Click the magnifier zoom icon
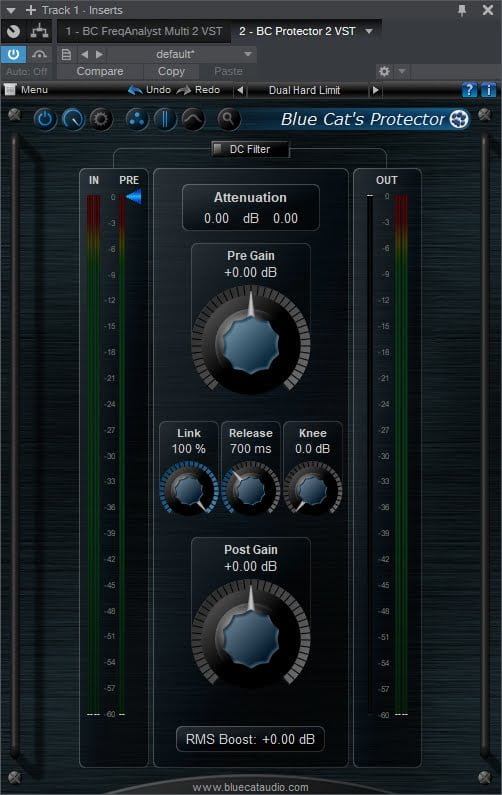The image size is (502, 795). 228,120
